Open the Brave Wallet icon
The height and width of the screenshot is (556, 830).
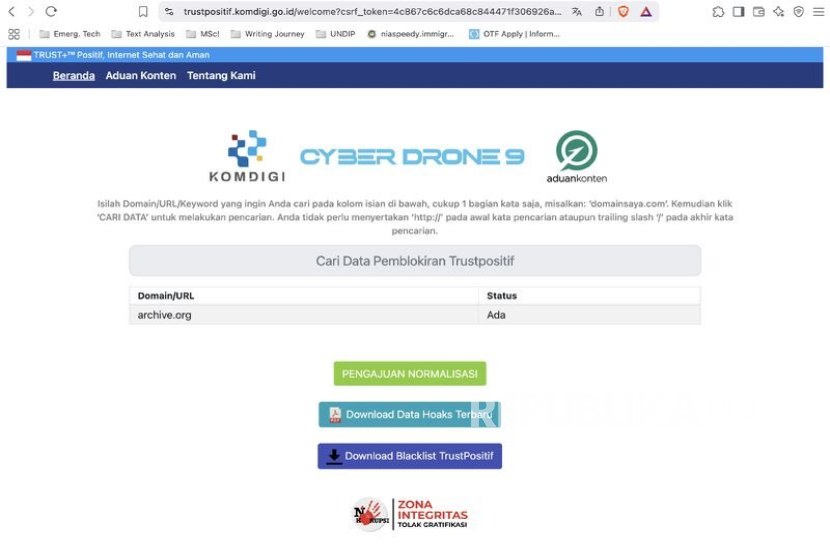tap(759, 11)
